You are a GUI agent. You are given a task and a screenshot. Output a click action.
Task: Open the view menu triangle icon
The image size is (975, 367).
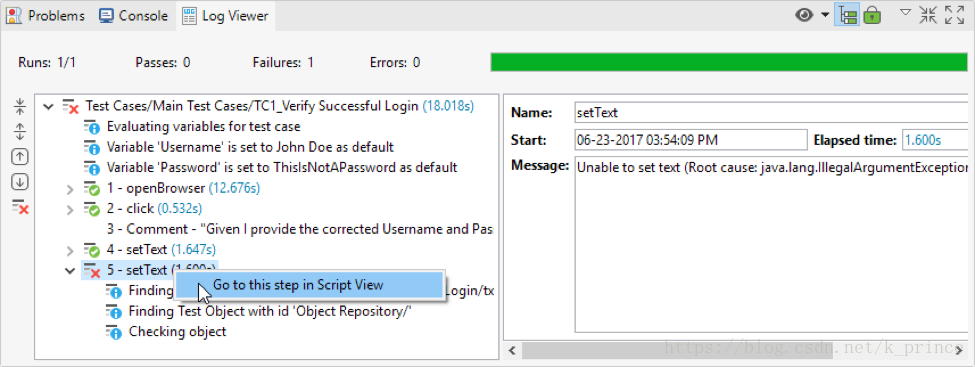click(905, 12)
